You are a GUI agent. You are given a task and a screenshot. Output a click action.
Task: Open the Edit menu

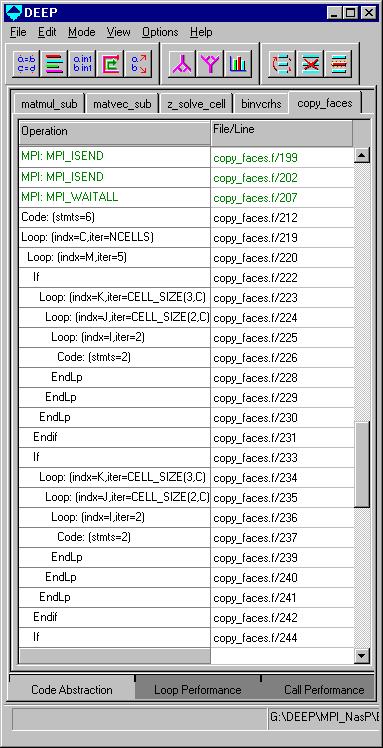pos(47,32)
